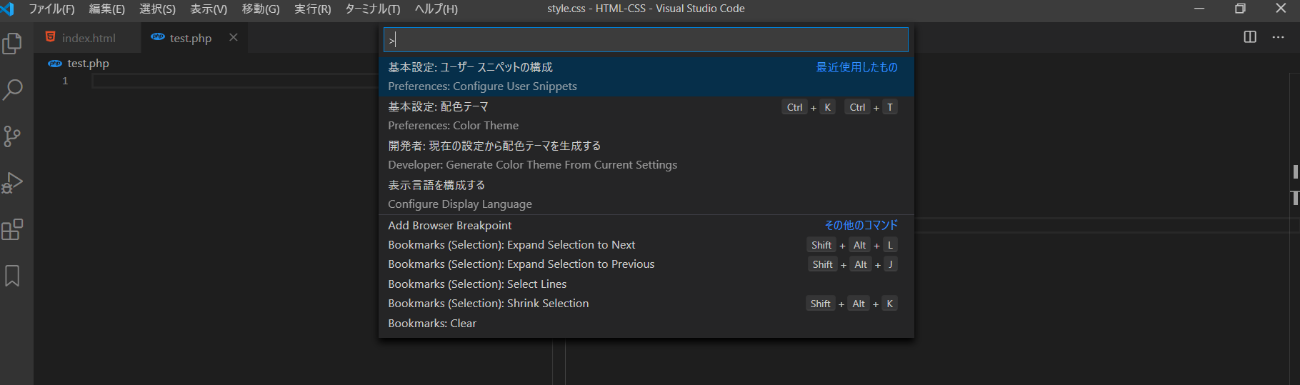Open the editor more actions ellipsis
The height and width of the screenshot is (385, 1300).
(x=1278, y=37)
